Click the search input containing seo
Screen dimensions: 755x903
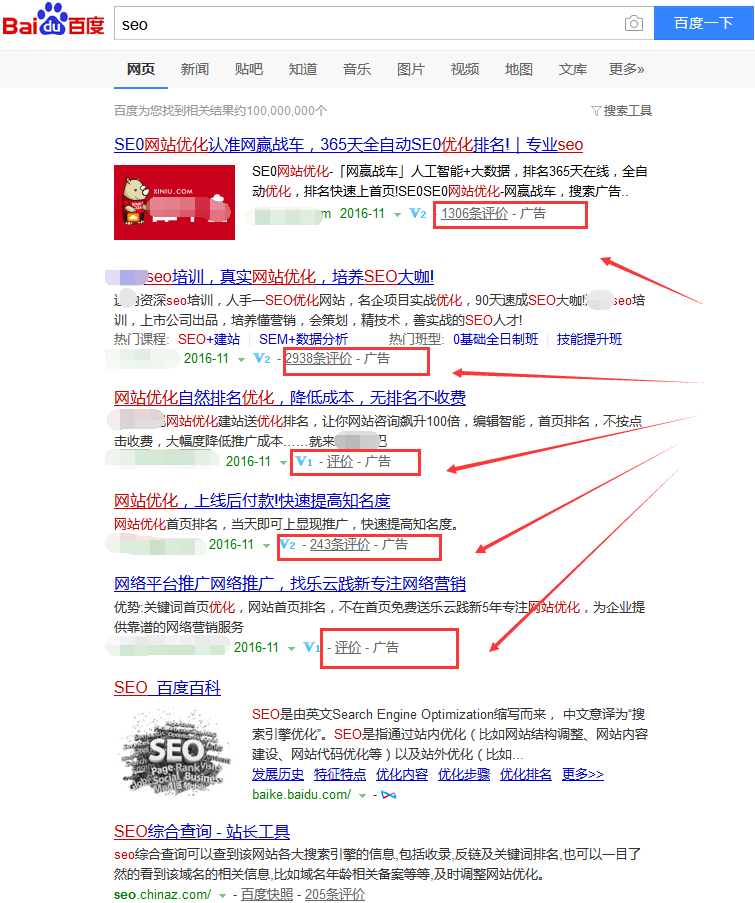369,24
